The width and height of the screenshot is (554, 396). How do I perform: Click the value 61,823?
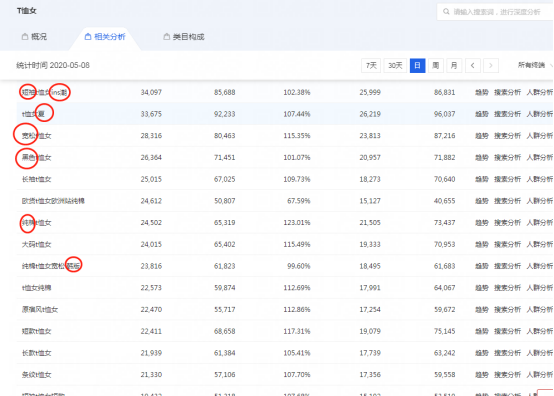point(224,266)
